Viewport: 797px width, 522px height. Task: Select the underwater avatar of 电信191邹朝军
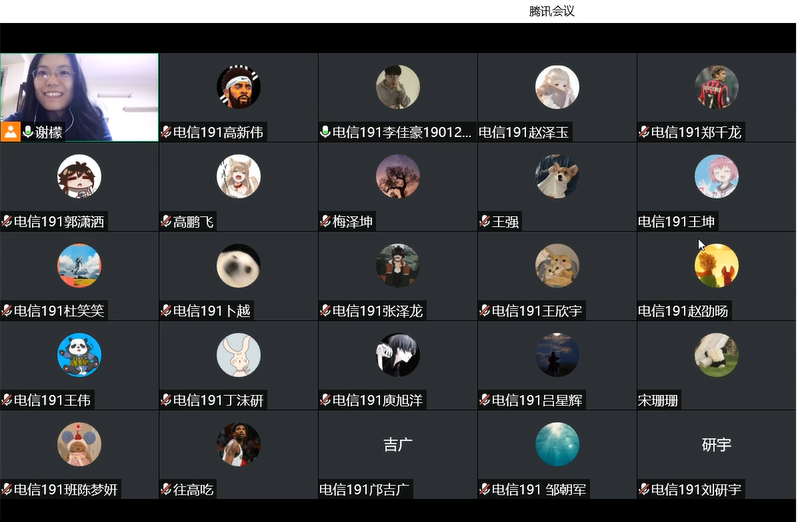557,444
